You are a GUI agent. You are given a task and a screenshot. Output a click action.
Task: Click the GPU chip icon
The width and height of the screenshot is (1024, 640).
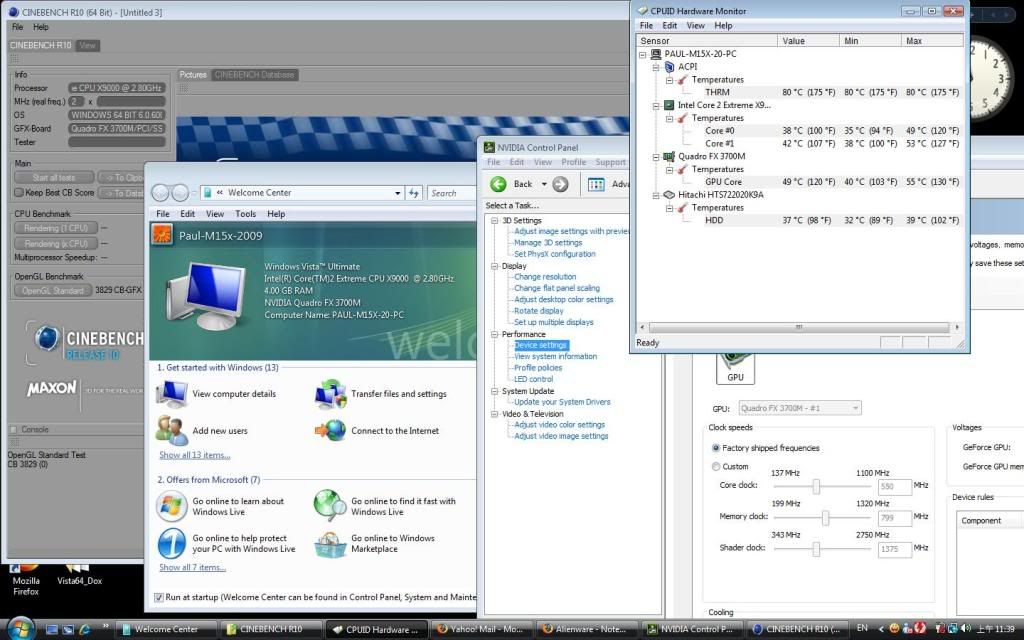[735, 365]
